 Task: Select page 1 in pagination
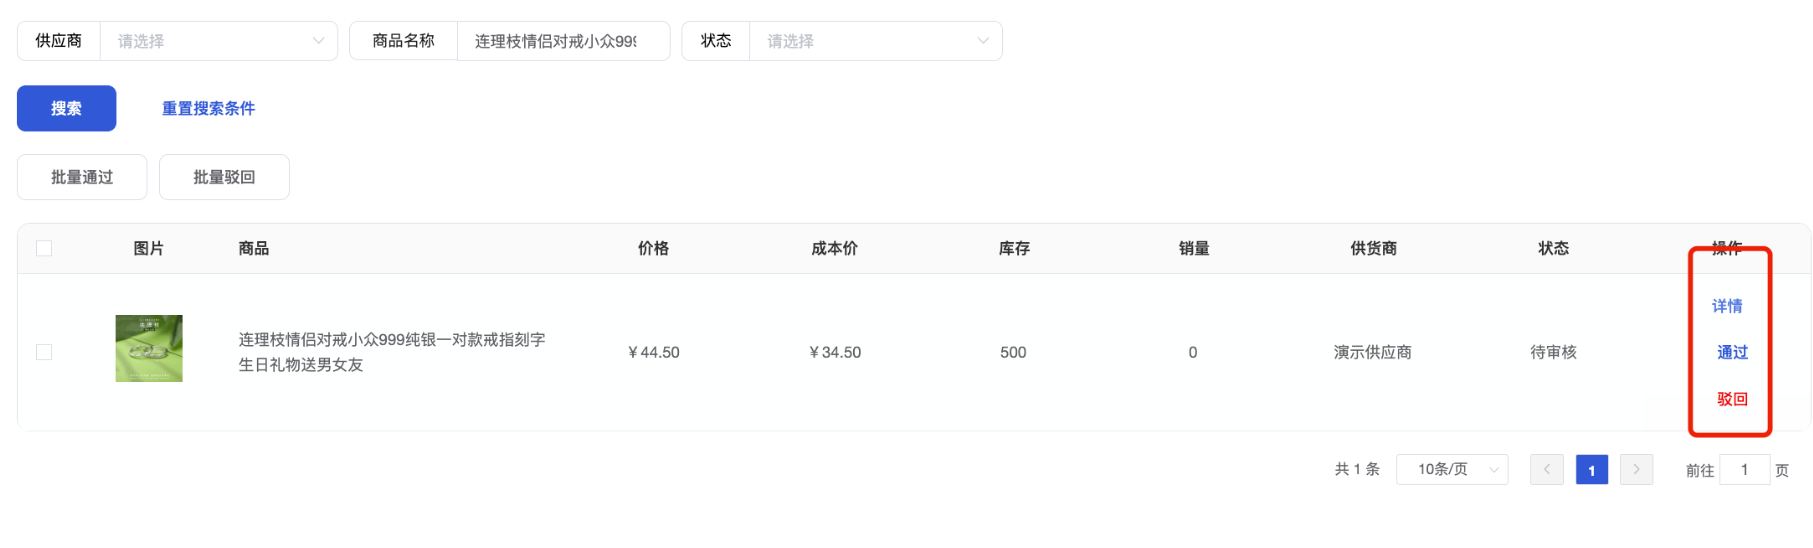click(1591, 470)
